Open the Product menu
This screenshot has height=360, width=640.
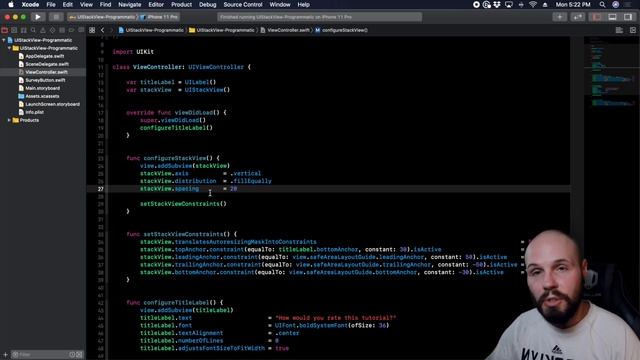(181, 5)
